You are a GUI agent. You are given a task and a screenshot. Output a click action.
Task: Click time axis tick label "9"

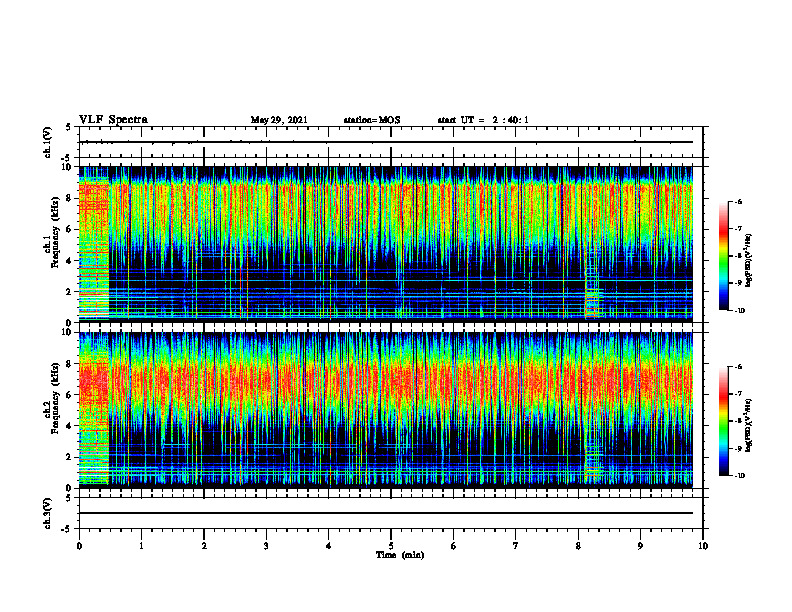coord(640,545)
